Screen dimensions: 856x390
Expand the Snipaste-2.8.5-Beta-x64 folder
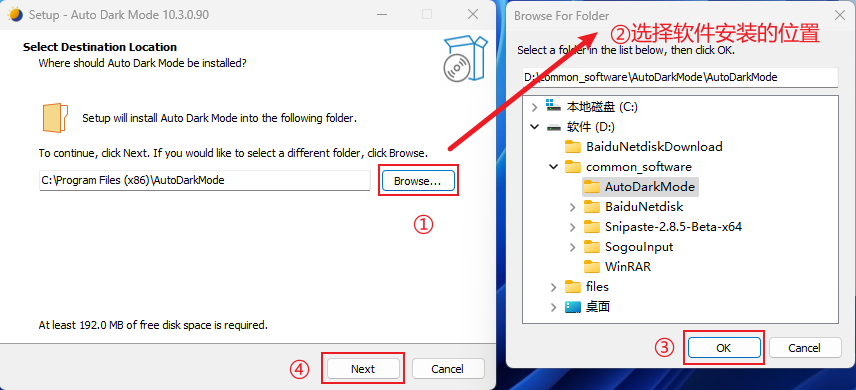point(572,227)
